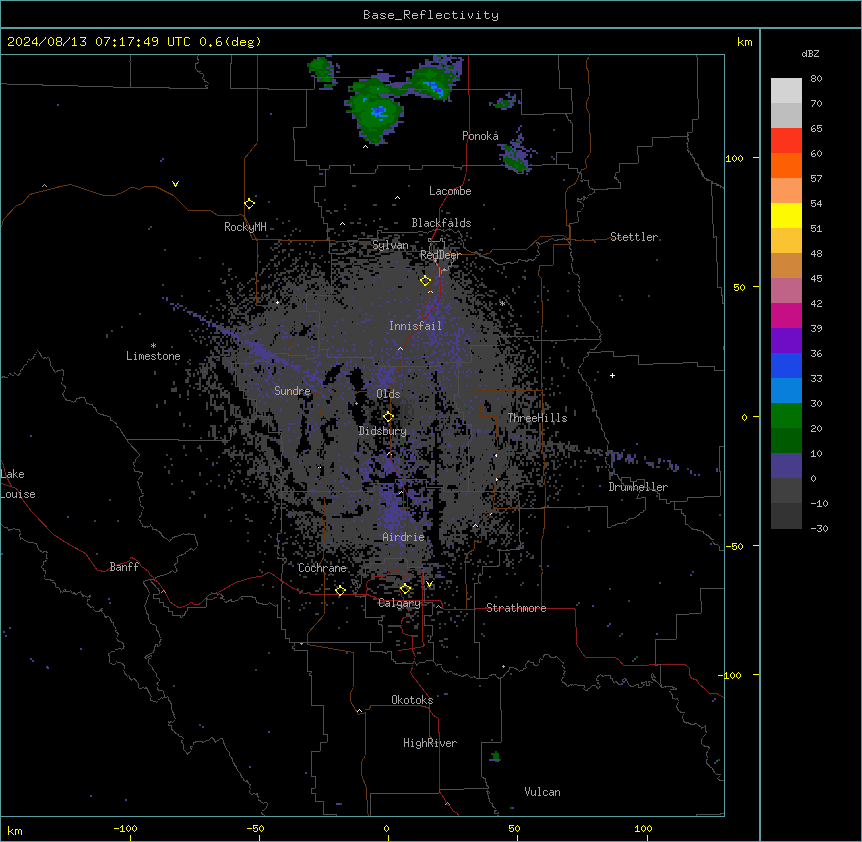Click yellow marker north of Calgary label
Image resolution: width=862 pixels, height=842 pixels.
[x=405, y=589]
